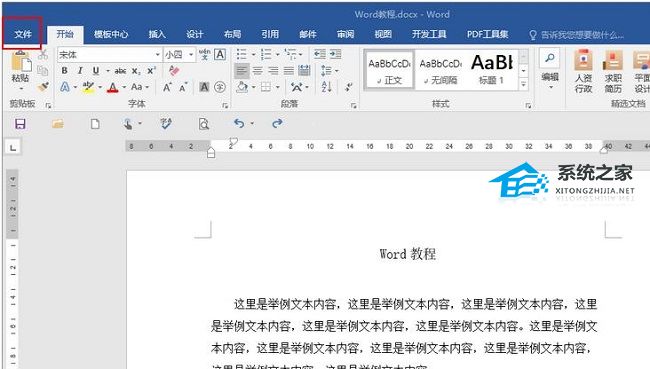Select the 正文 style

389,70
